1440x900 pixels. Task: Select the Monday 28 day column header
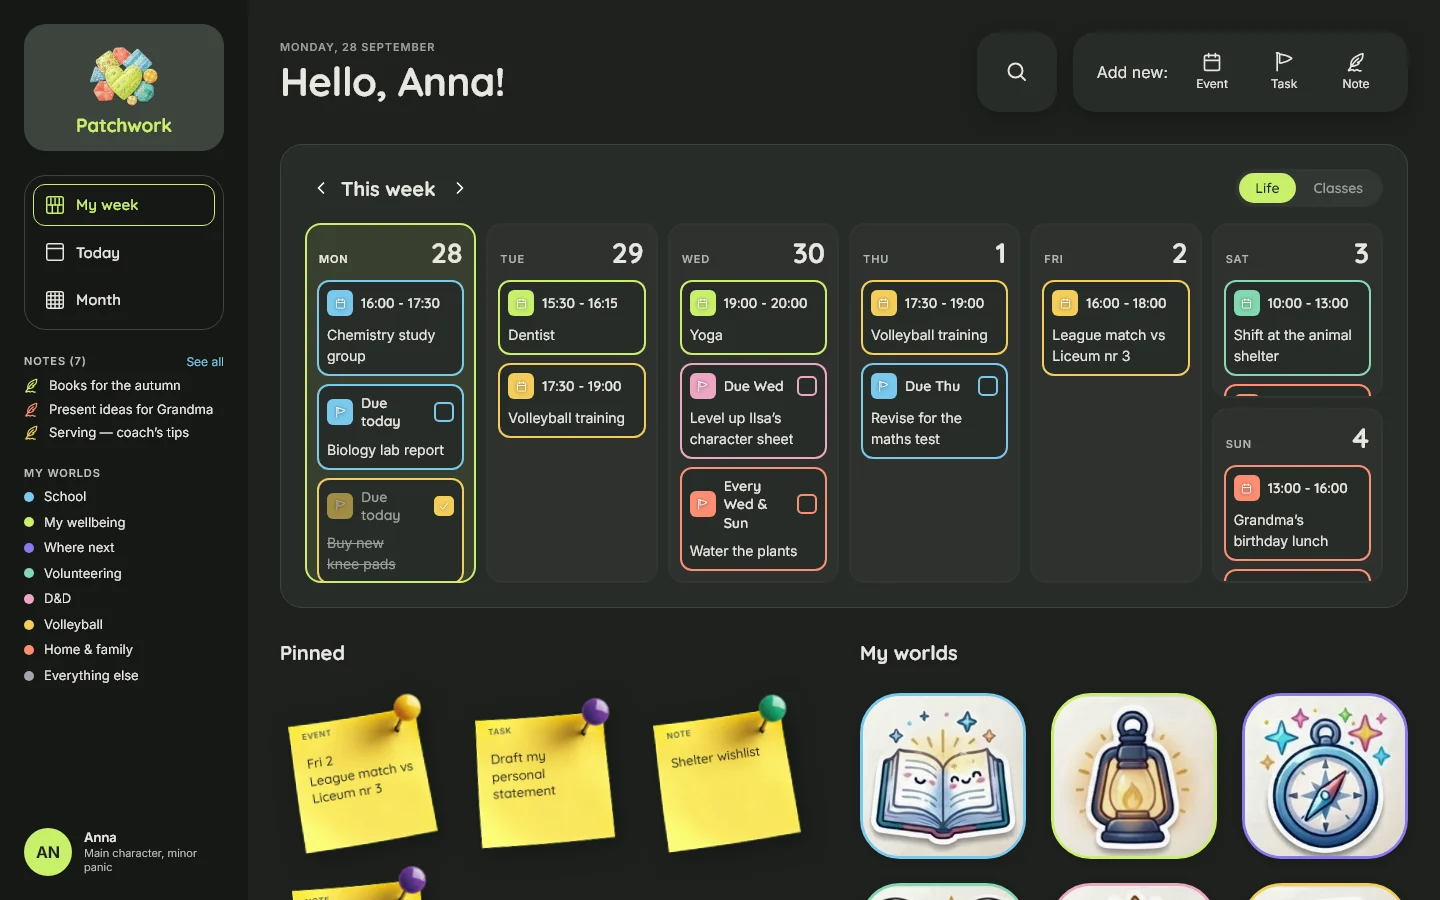pyautogui.click(x=390, y=254)
